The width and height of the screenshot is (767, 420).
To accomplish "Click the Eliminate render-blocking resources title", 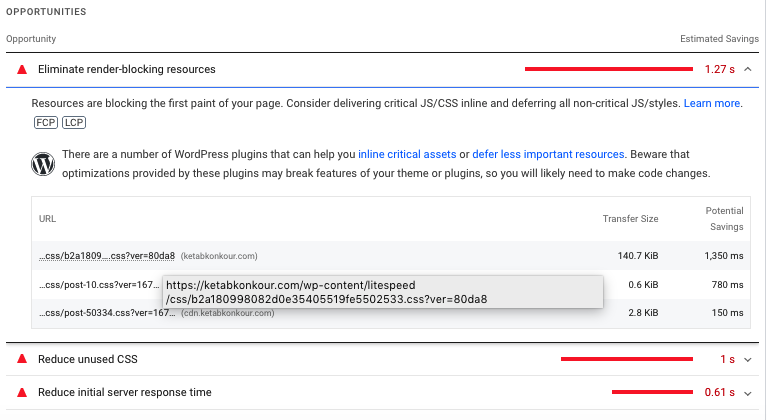I will [127, 69].
